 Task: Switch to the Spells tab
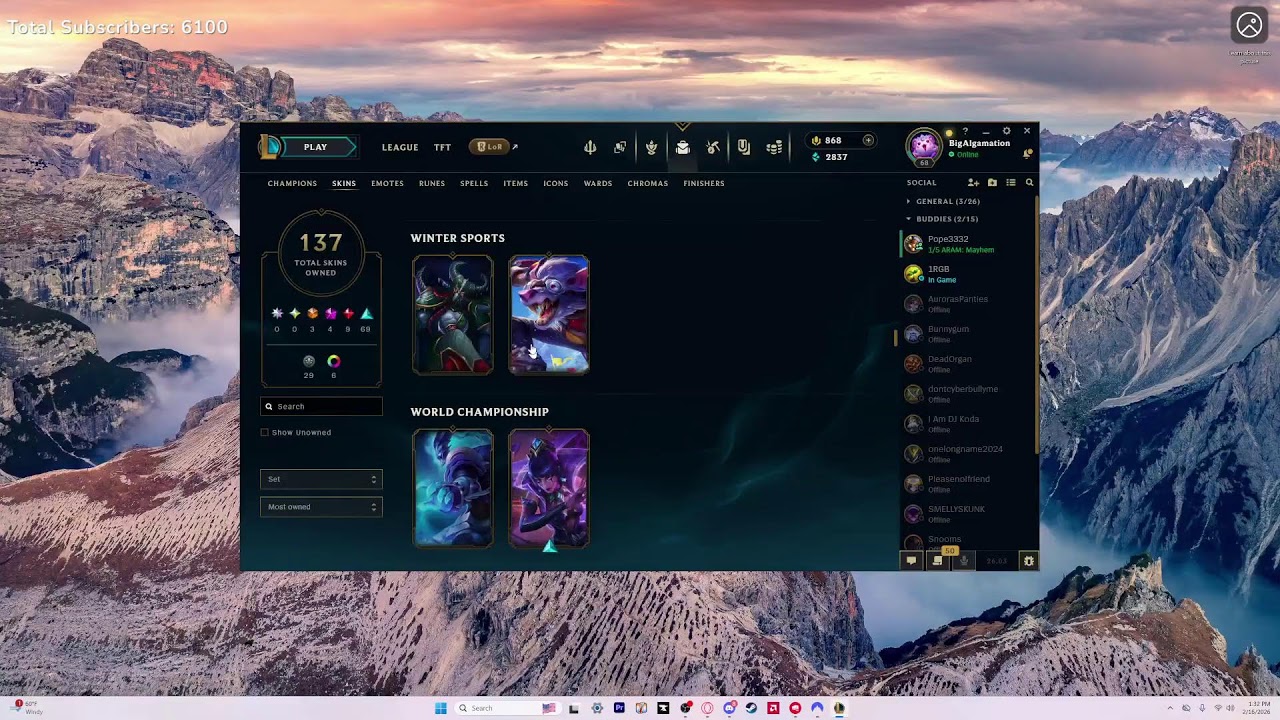[x=474, y=183]
